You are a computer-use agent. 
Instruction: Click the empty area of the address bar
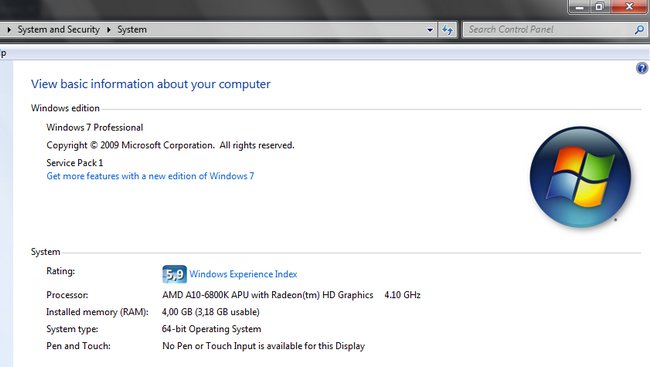[286, 30]
